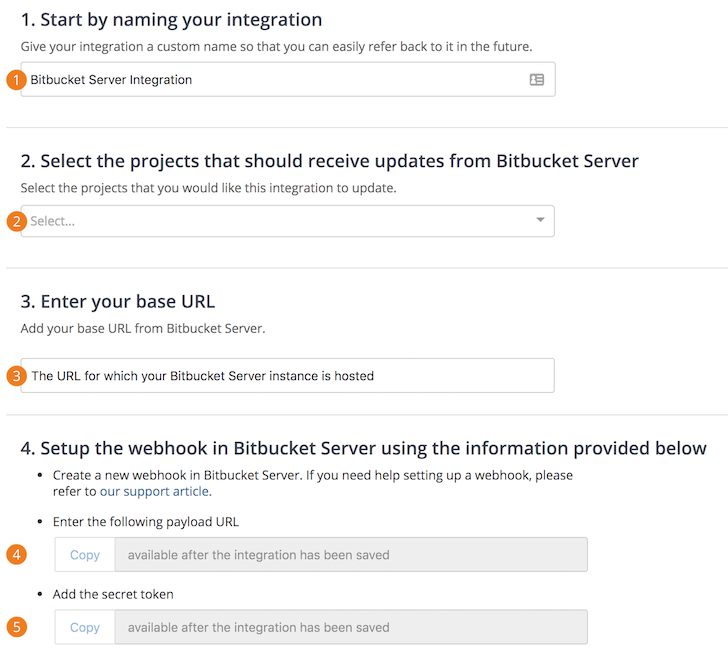Screen dimensions: 728x652
Task: Click the card icon in the name field
Action: 537,80
